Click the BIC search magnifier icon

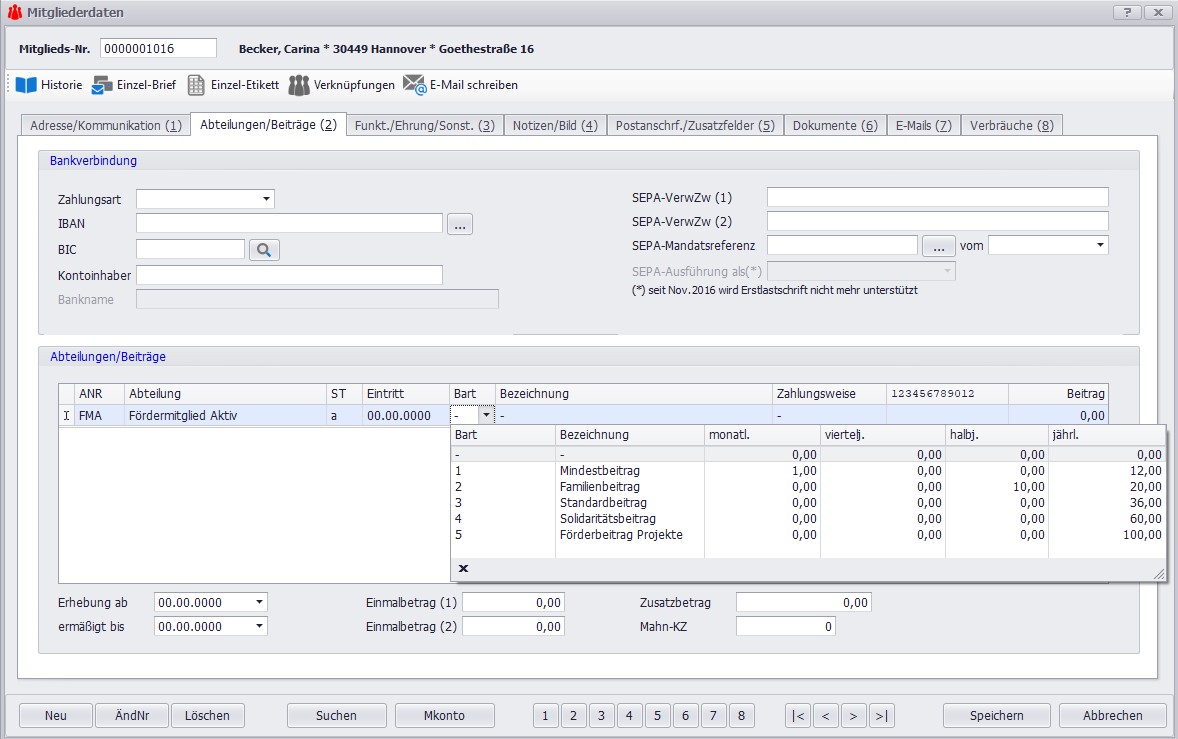(x=264, y=250)
